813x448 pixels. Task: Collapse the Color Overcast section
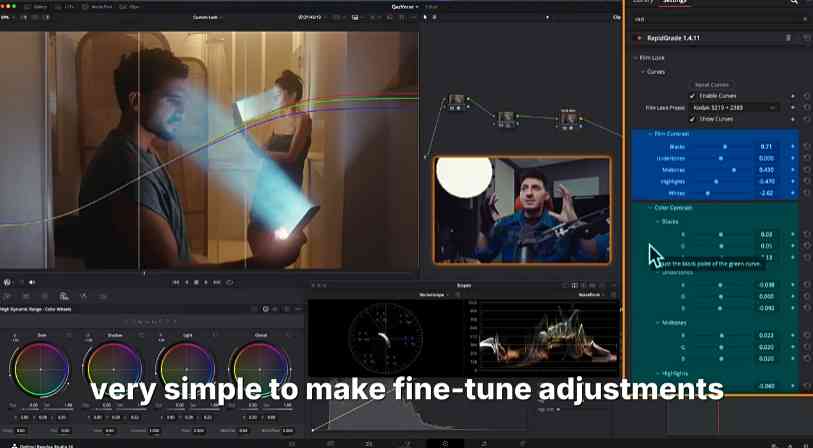(x=649, y=207)
